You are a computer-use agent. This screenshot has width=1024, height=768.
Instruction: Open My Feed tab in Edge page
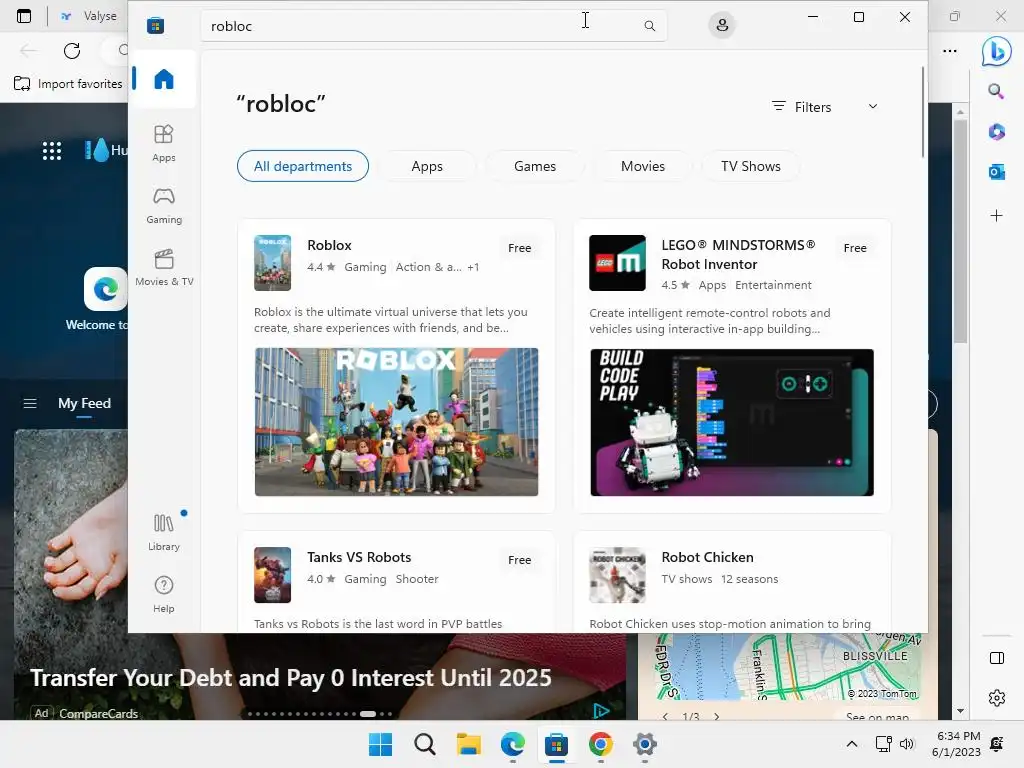[84, 404]
